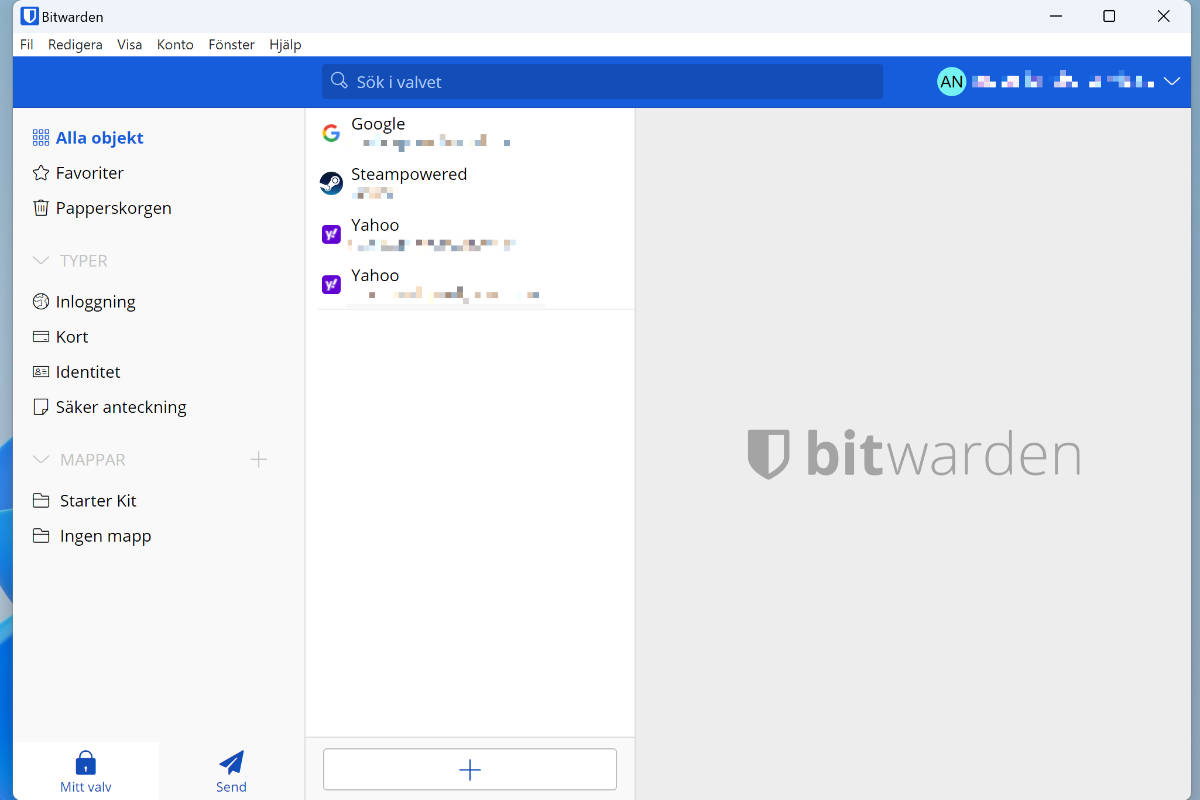Click the Inloggning globe icon
This screenshot has height=800, width=1200.
point(41,302)
